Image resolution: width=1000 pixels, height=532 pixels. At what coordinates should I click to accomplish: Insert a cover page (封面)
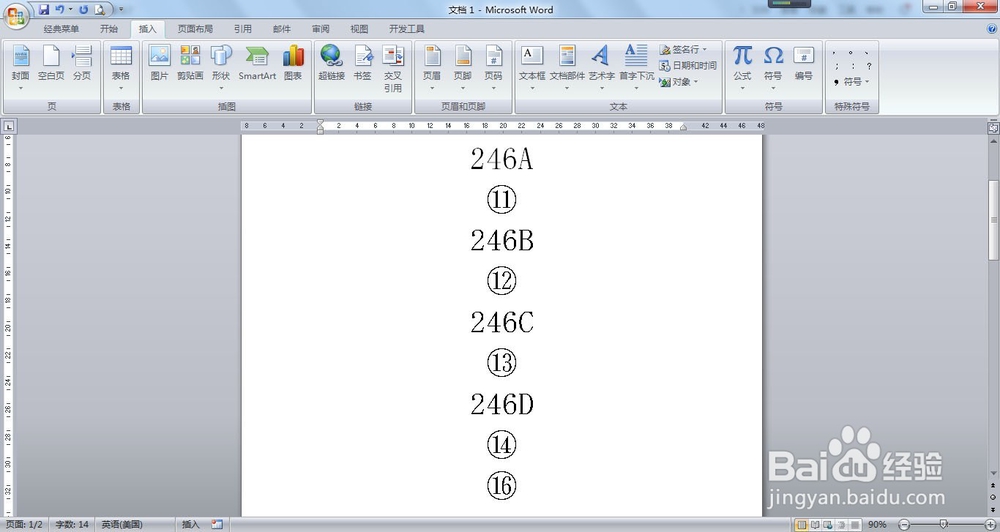pos(20,67)
